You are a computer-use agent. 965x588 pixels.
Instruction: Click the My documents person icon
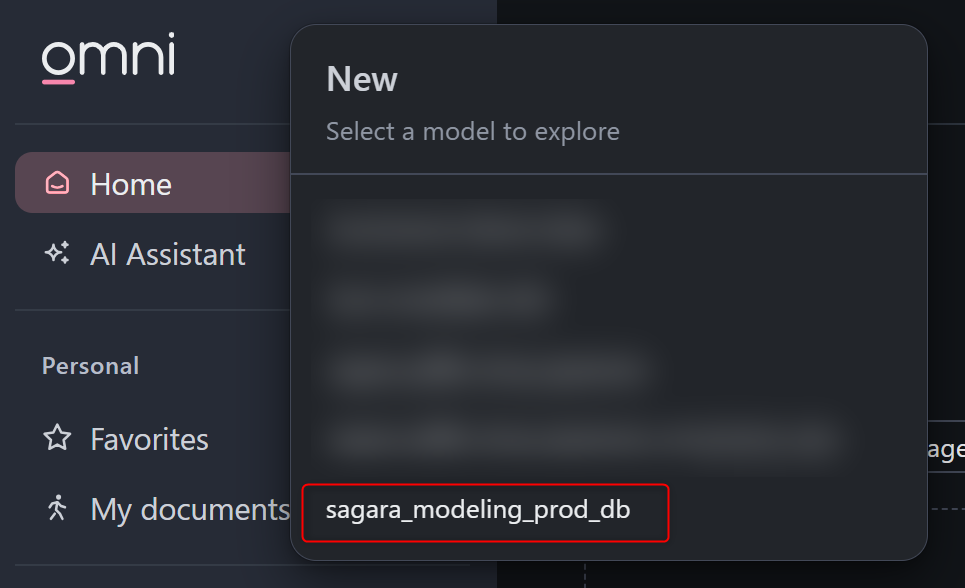click(x=57, y=508)
